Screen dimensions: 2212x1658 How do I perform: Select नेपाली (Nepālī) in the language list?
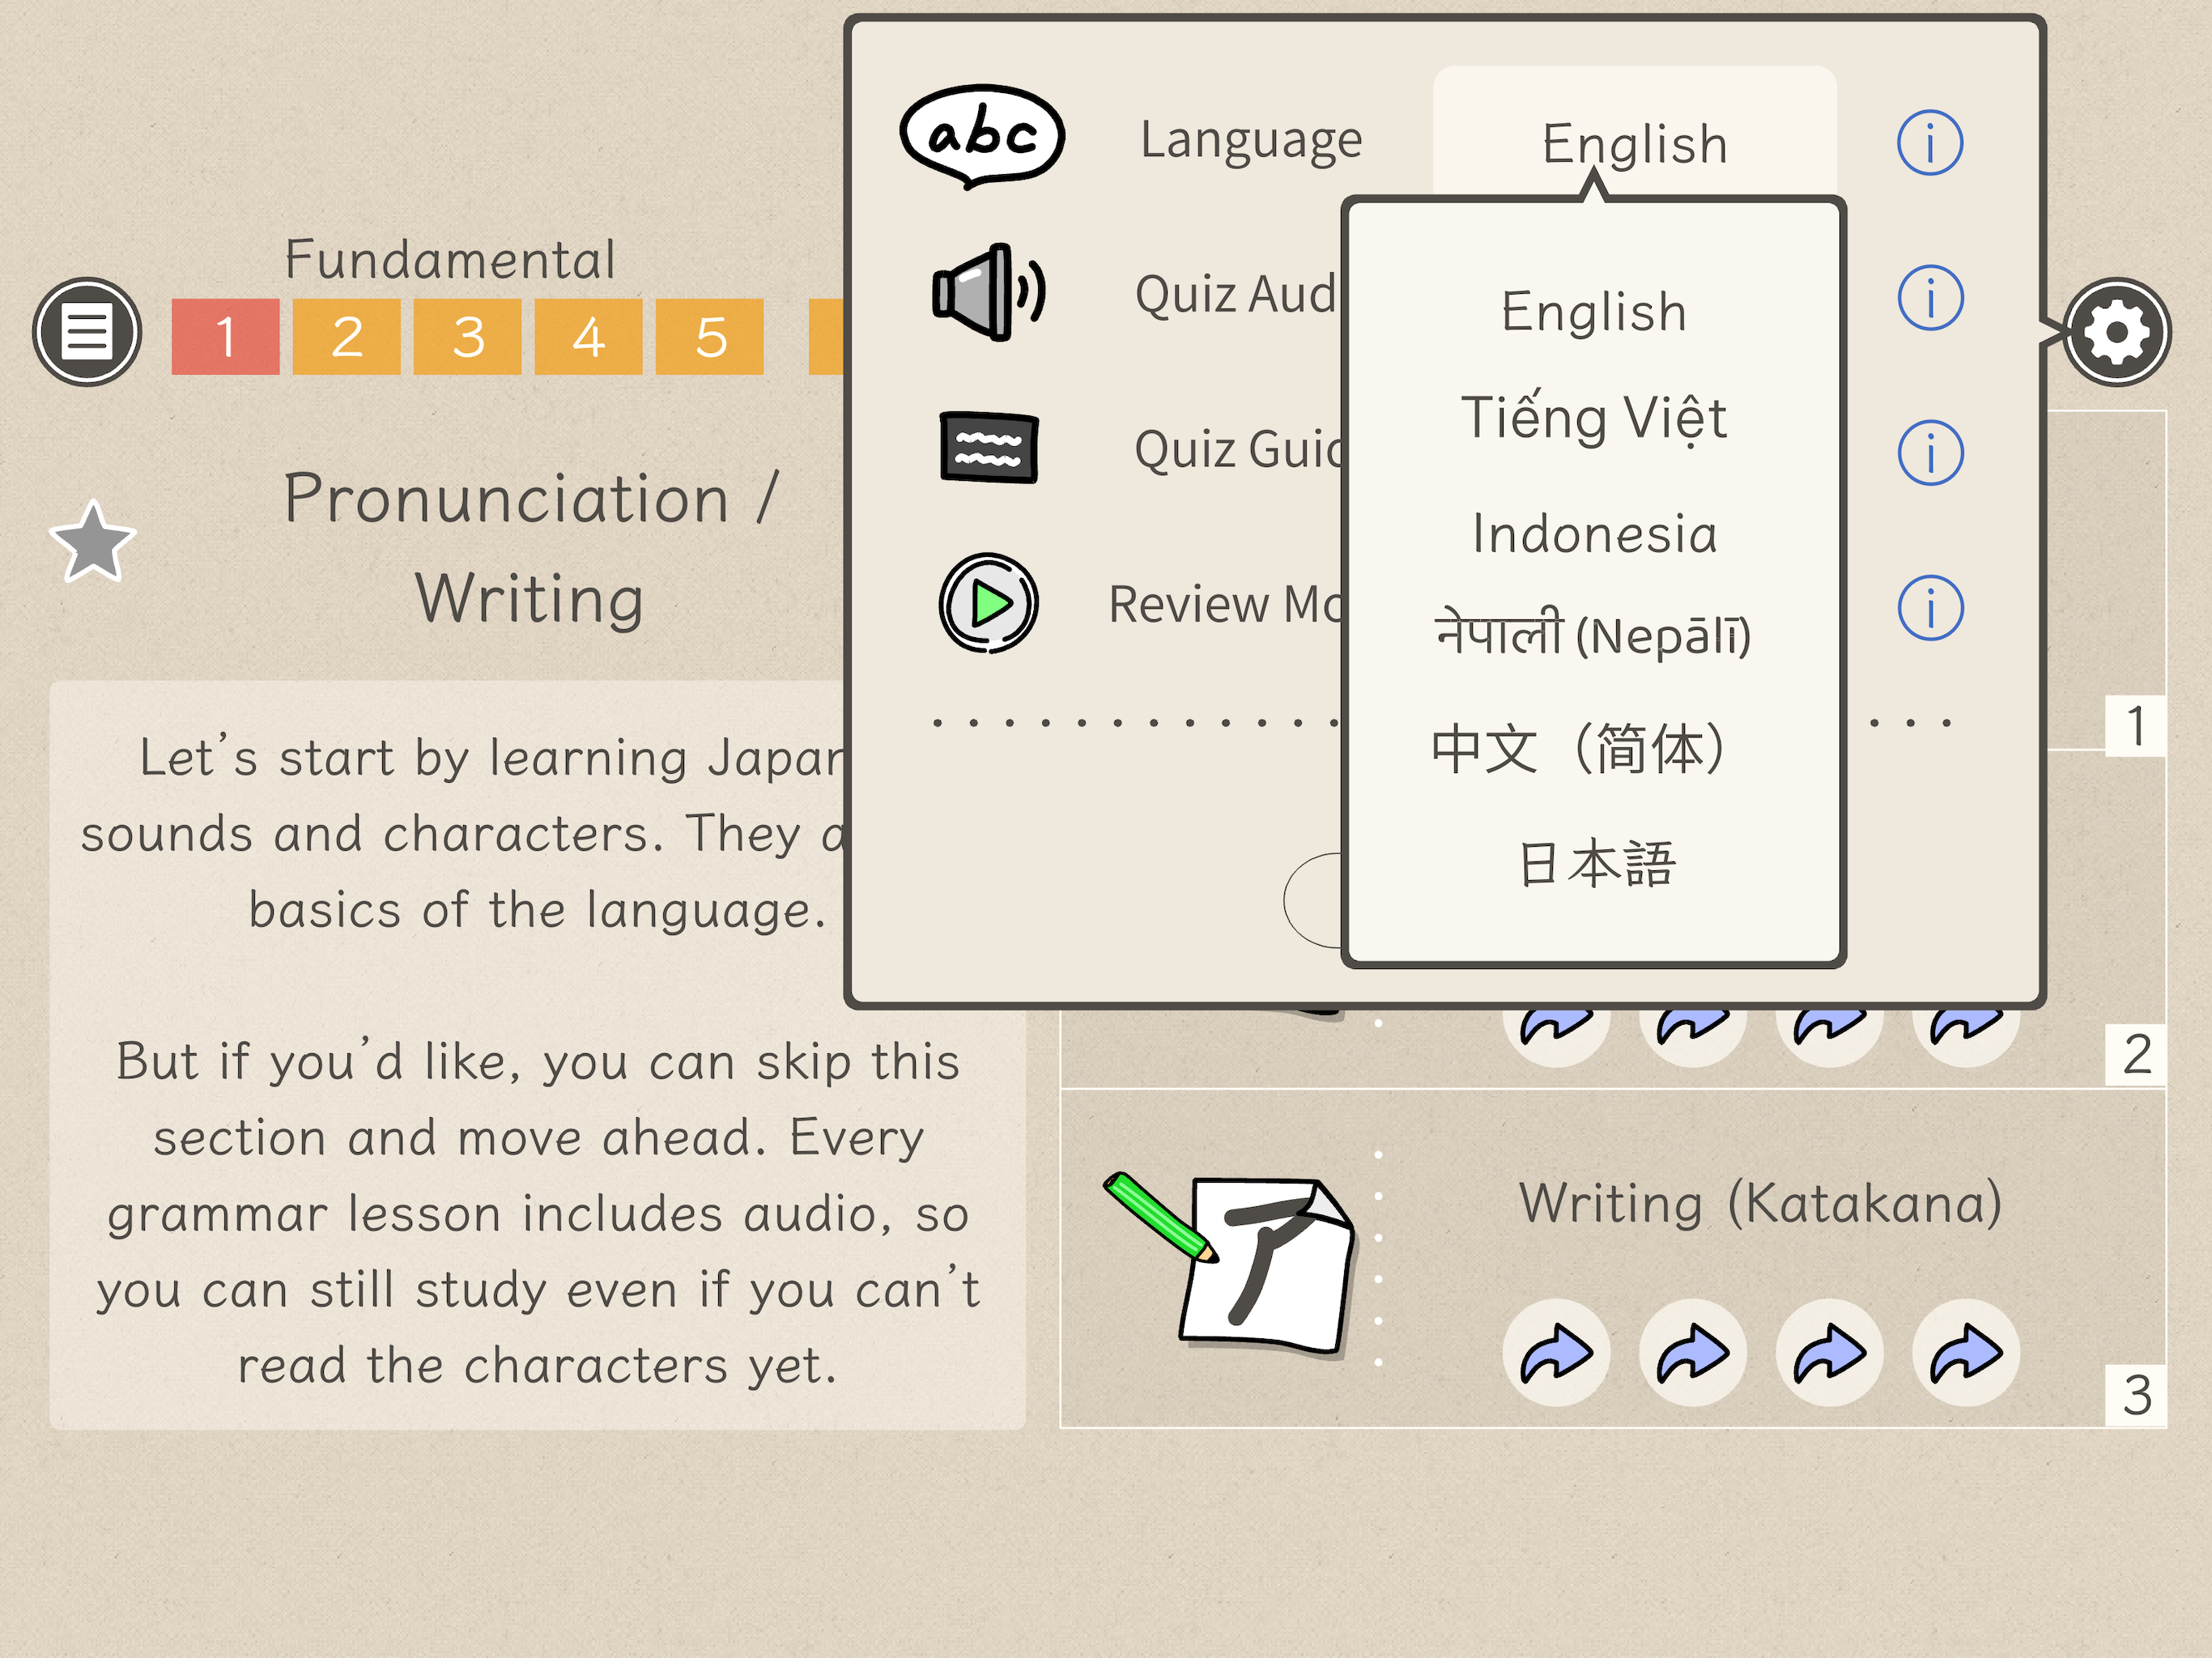click(x=1594, y=636)
